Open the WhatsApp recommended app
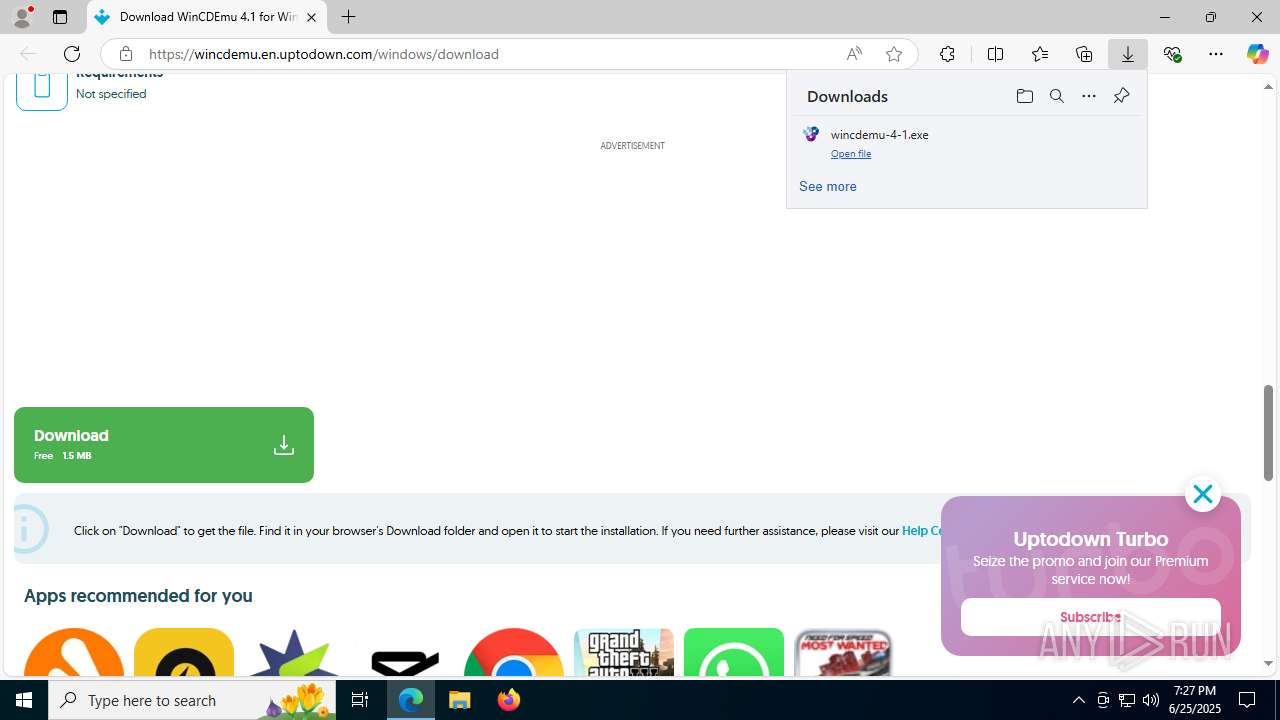1280x720 pixels. [734, 652]
